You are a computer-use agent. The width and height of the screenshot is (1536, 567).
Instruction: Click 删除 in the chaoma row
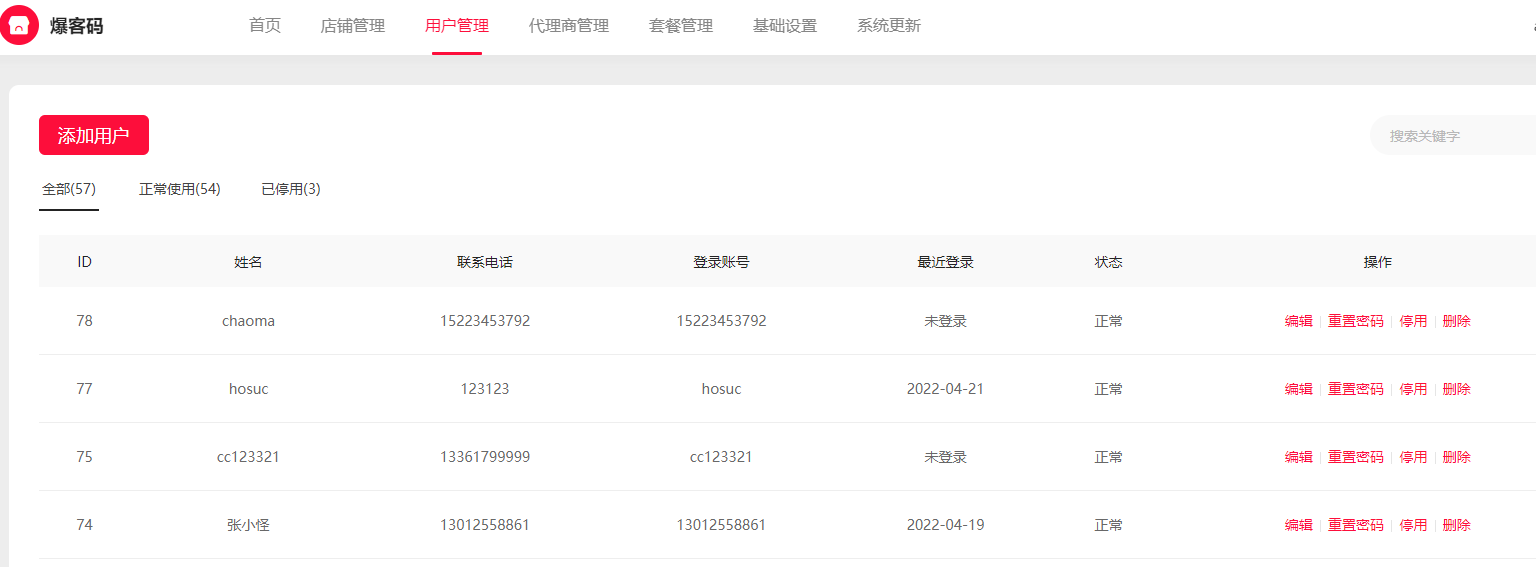[1456, 321]
